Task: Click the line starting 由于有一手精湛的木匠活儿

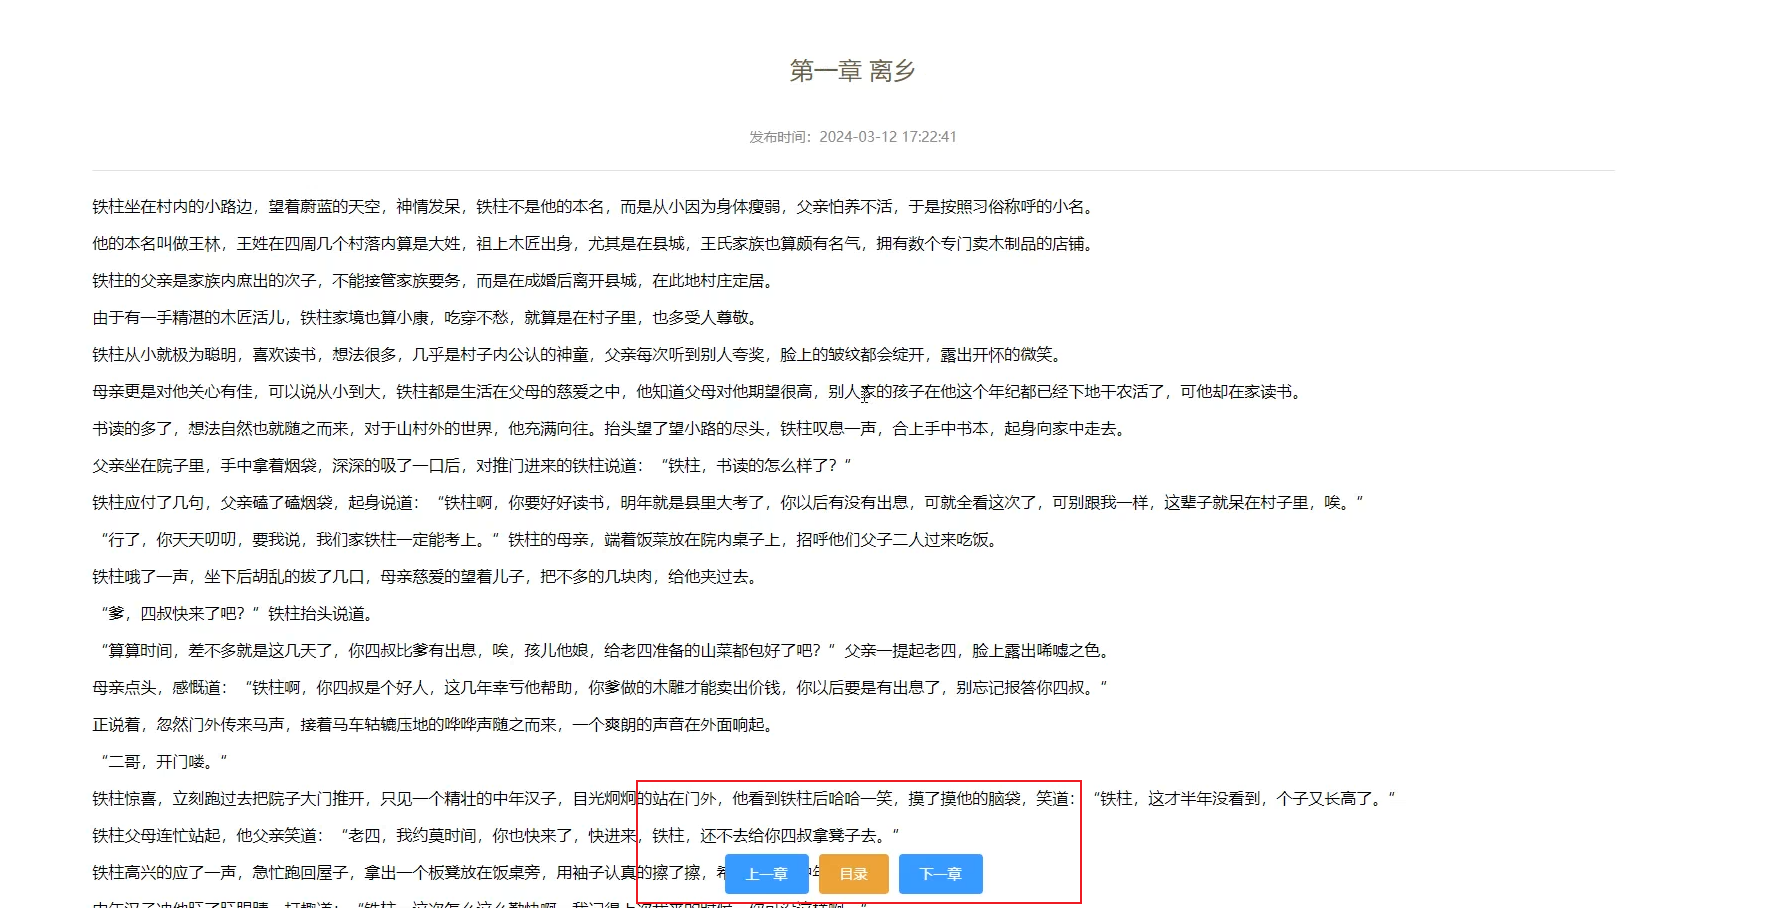Action: tap(428, 318)
